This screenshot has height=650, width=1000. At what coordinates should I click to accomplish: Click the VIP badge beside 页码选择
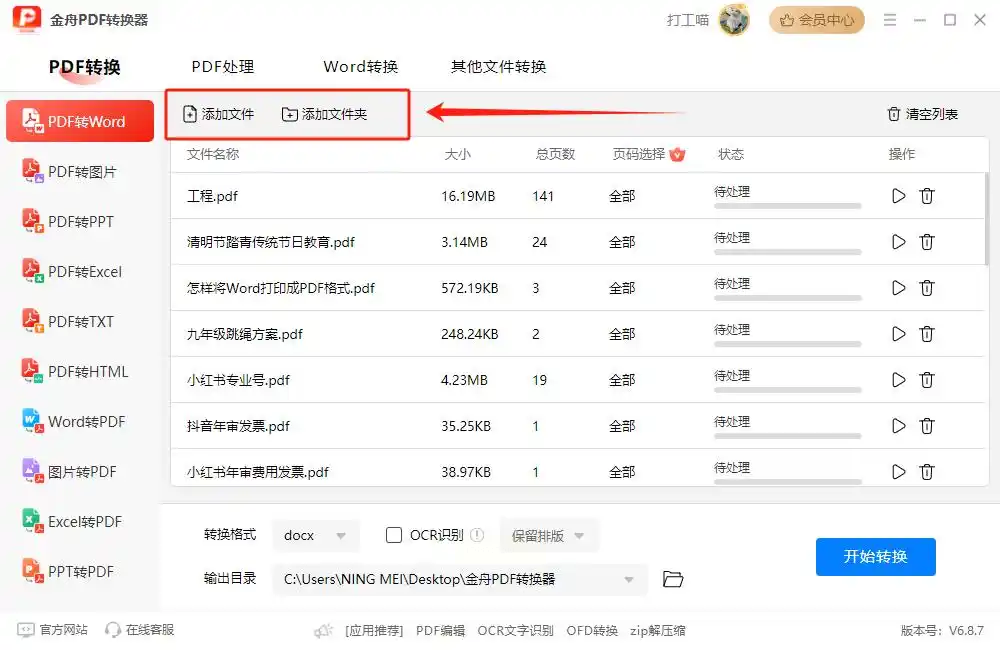click(x=677, y=154)
